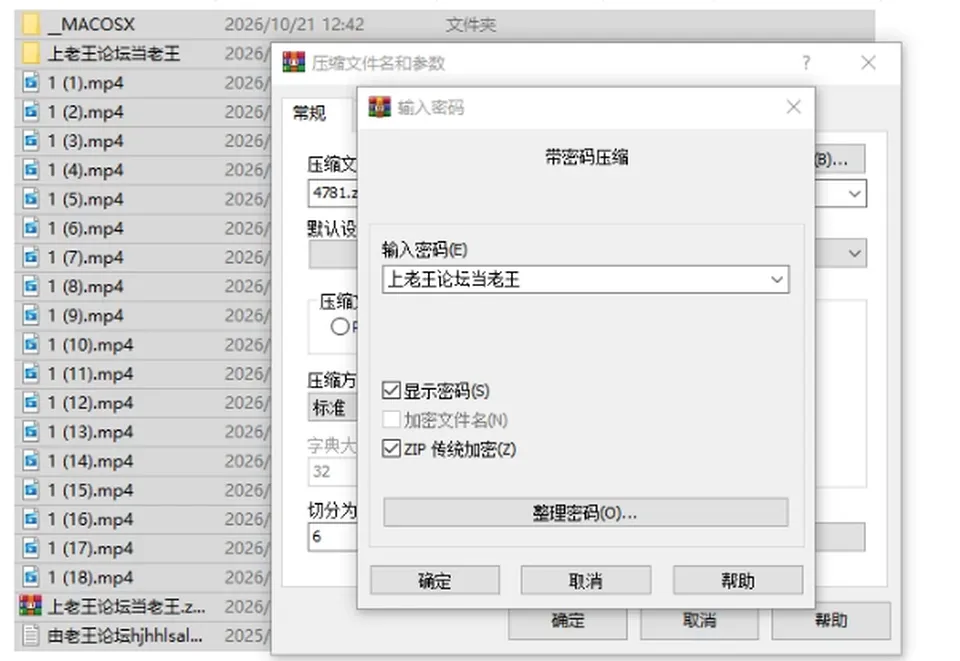Select the 1 (1).mp4 file icon
The height and width of the screenshot is (661, 960).
(31, 83)
